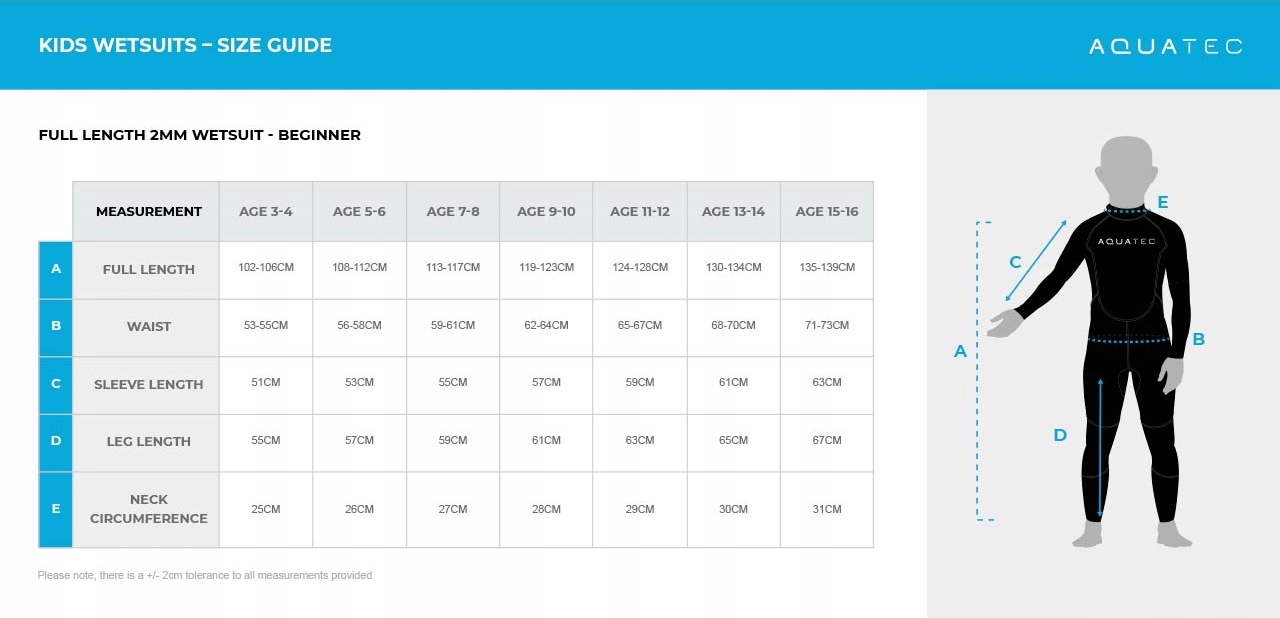Click the 71-73CM waist cell
This screenshot has width=1280, height=618.
pos(827,326)
